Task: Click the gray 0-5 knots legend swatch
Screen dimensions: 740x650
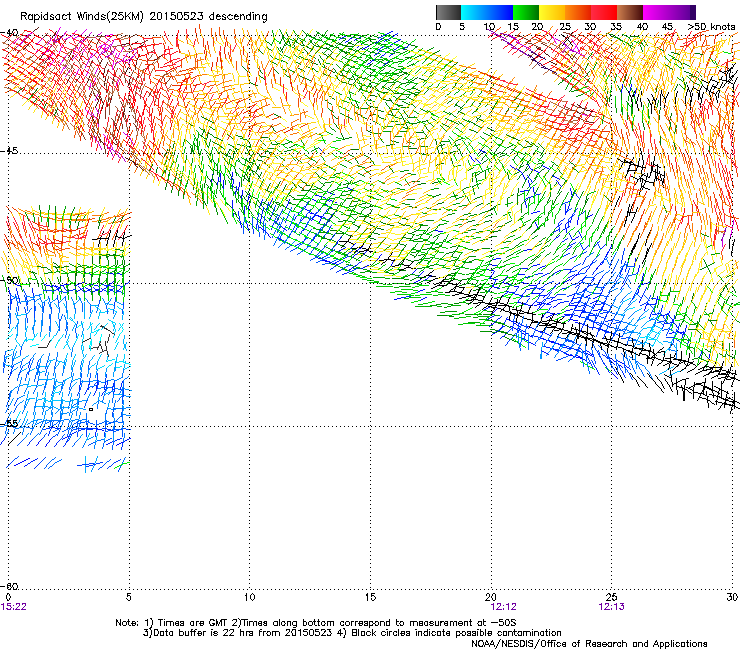Action: point(448,12)
